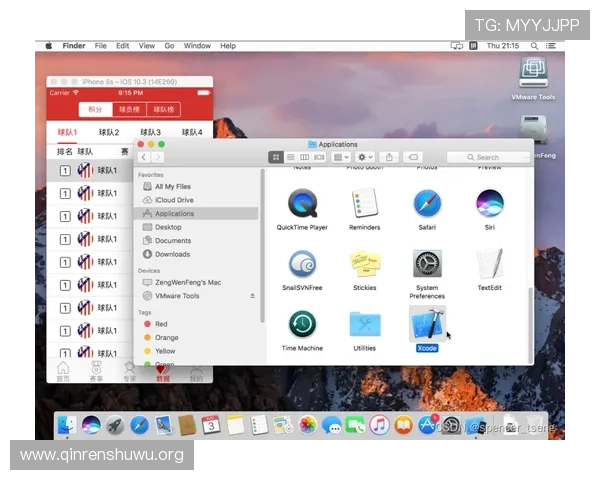
Task: Select the Yellow tag in sidebar
Action: [196, 351]
